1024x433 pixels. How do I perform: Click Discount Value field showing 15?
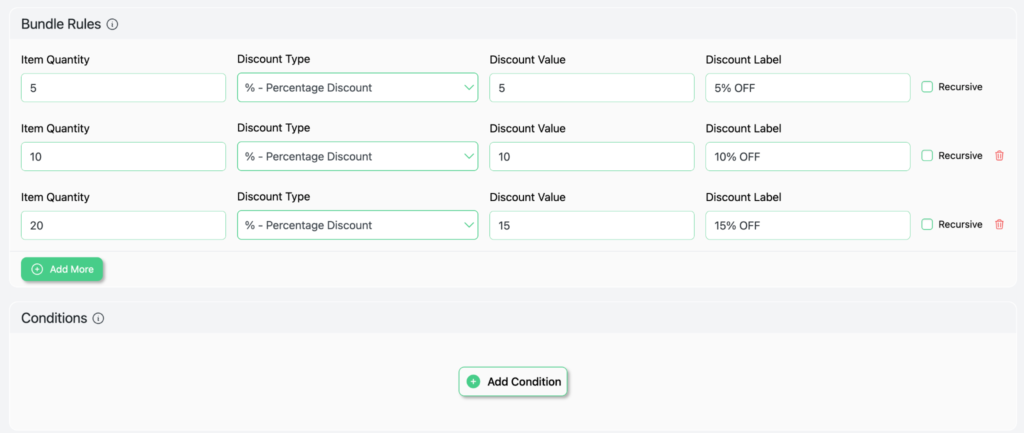591,226
